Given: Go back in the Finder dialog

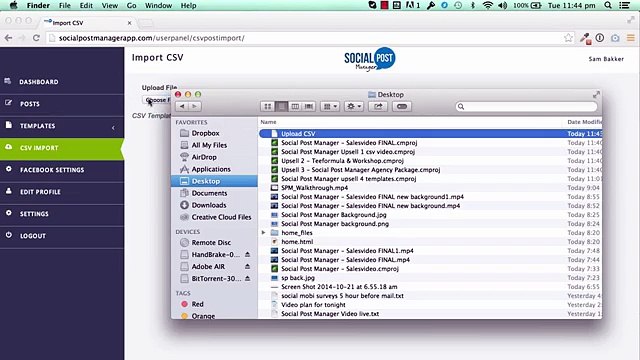Looking at the screenshot, I should 182,107.
